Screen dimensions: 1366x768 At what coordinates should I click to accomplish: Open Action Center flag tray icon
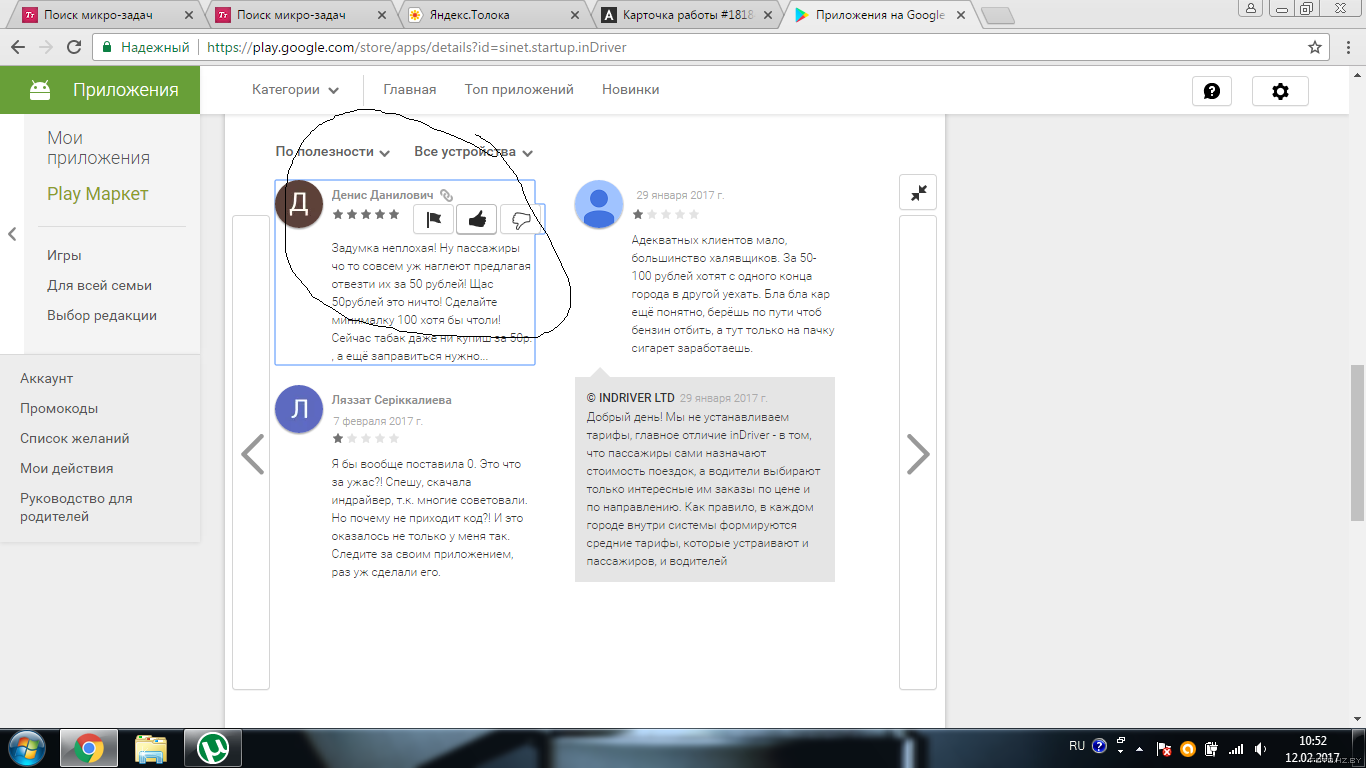(x=1164, y=748)
